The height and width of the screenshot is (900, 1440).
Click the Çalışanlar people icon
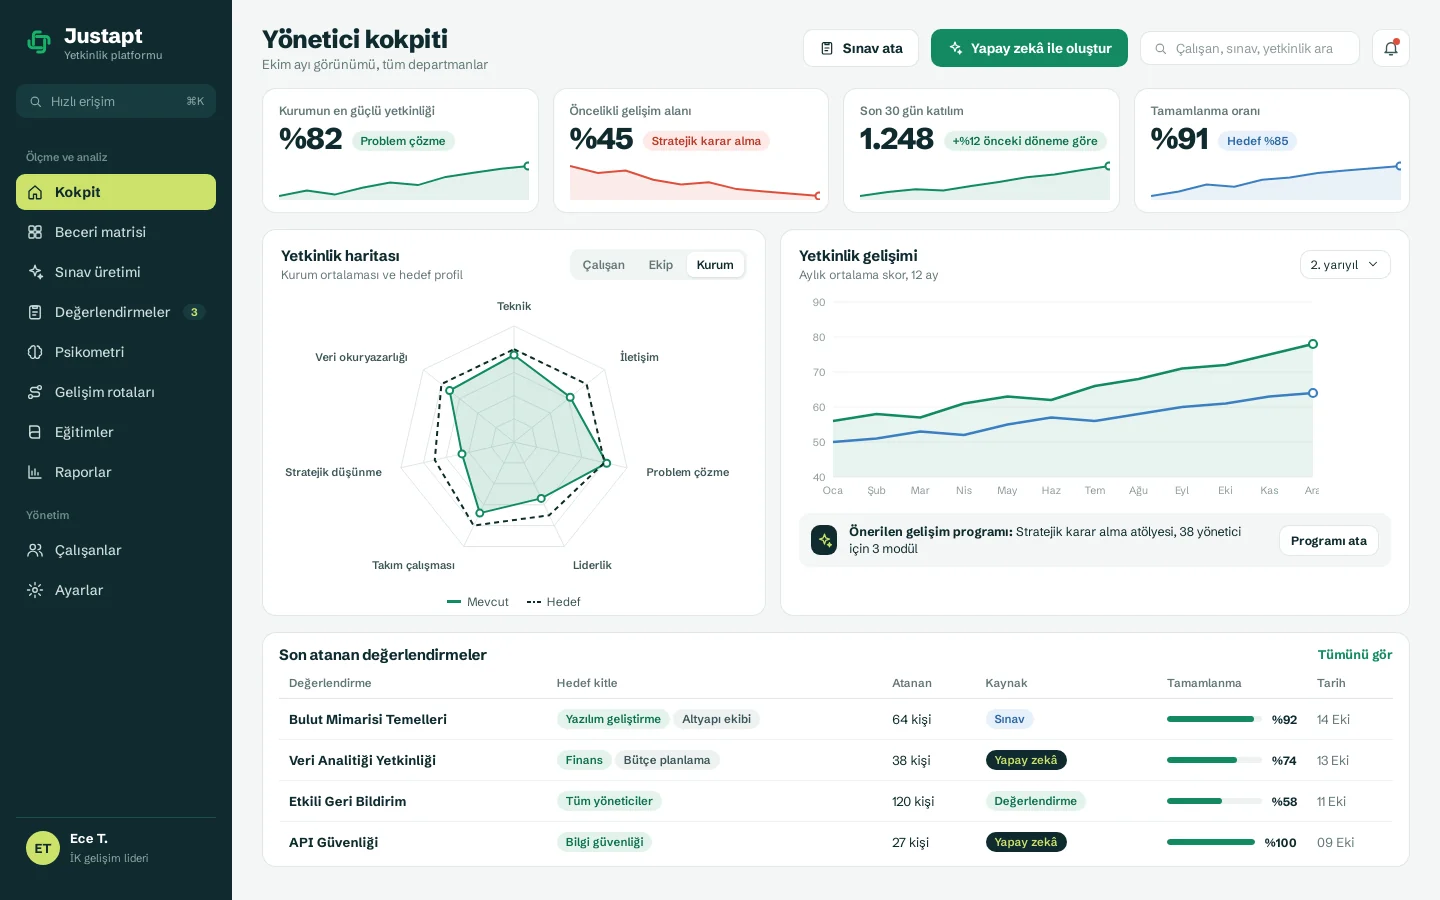pos(35,550)
